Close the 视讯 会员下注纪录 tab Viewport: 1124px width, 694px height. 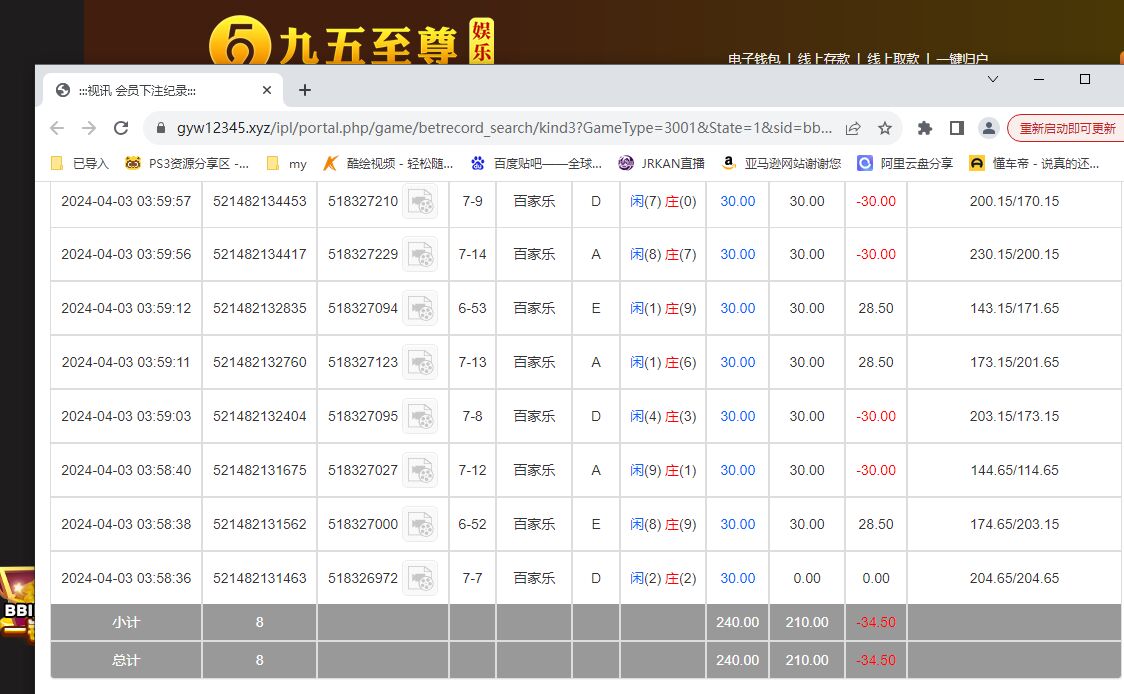(267, 90)
